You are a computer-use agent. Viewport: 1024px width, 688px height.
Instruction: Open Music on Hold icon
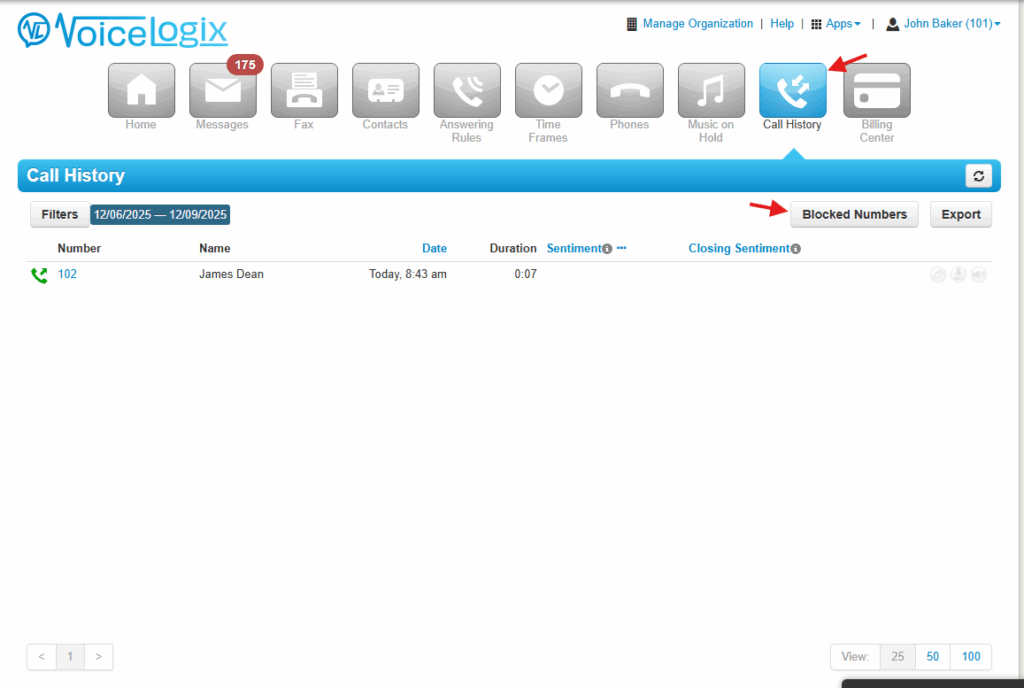tap(711, 91)
